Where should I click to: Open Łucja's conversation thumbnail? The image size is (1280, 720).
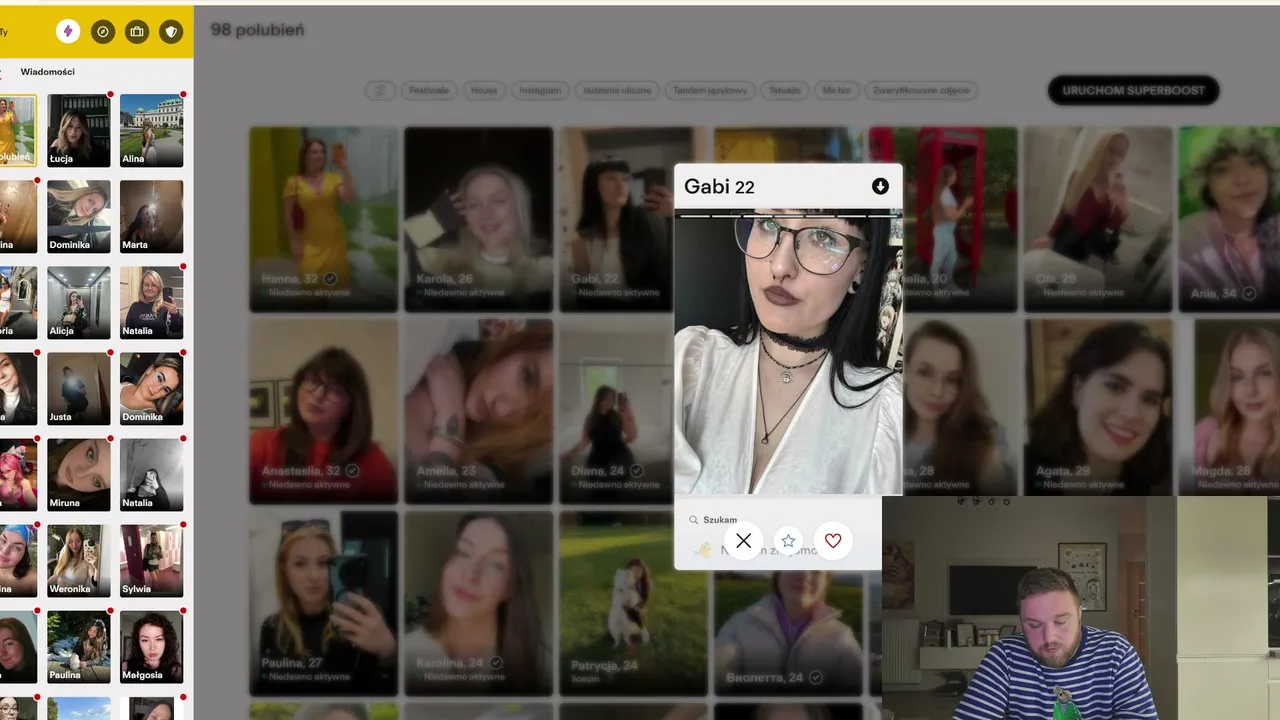(x=79, y=130)
